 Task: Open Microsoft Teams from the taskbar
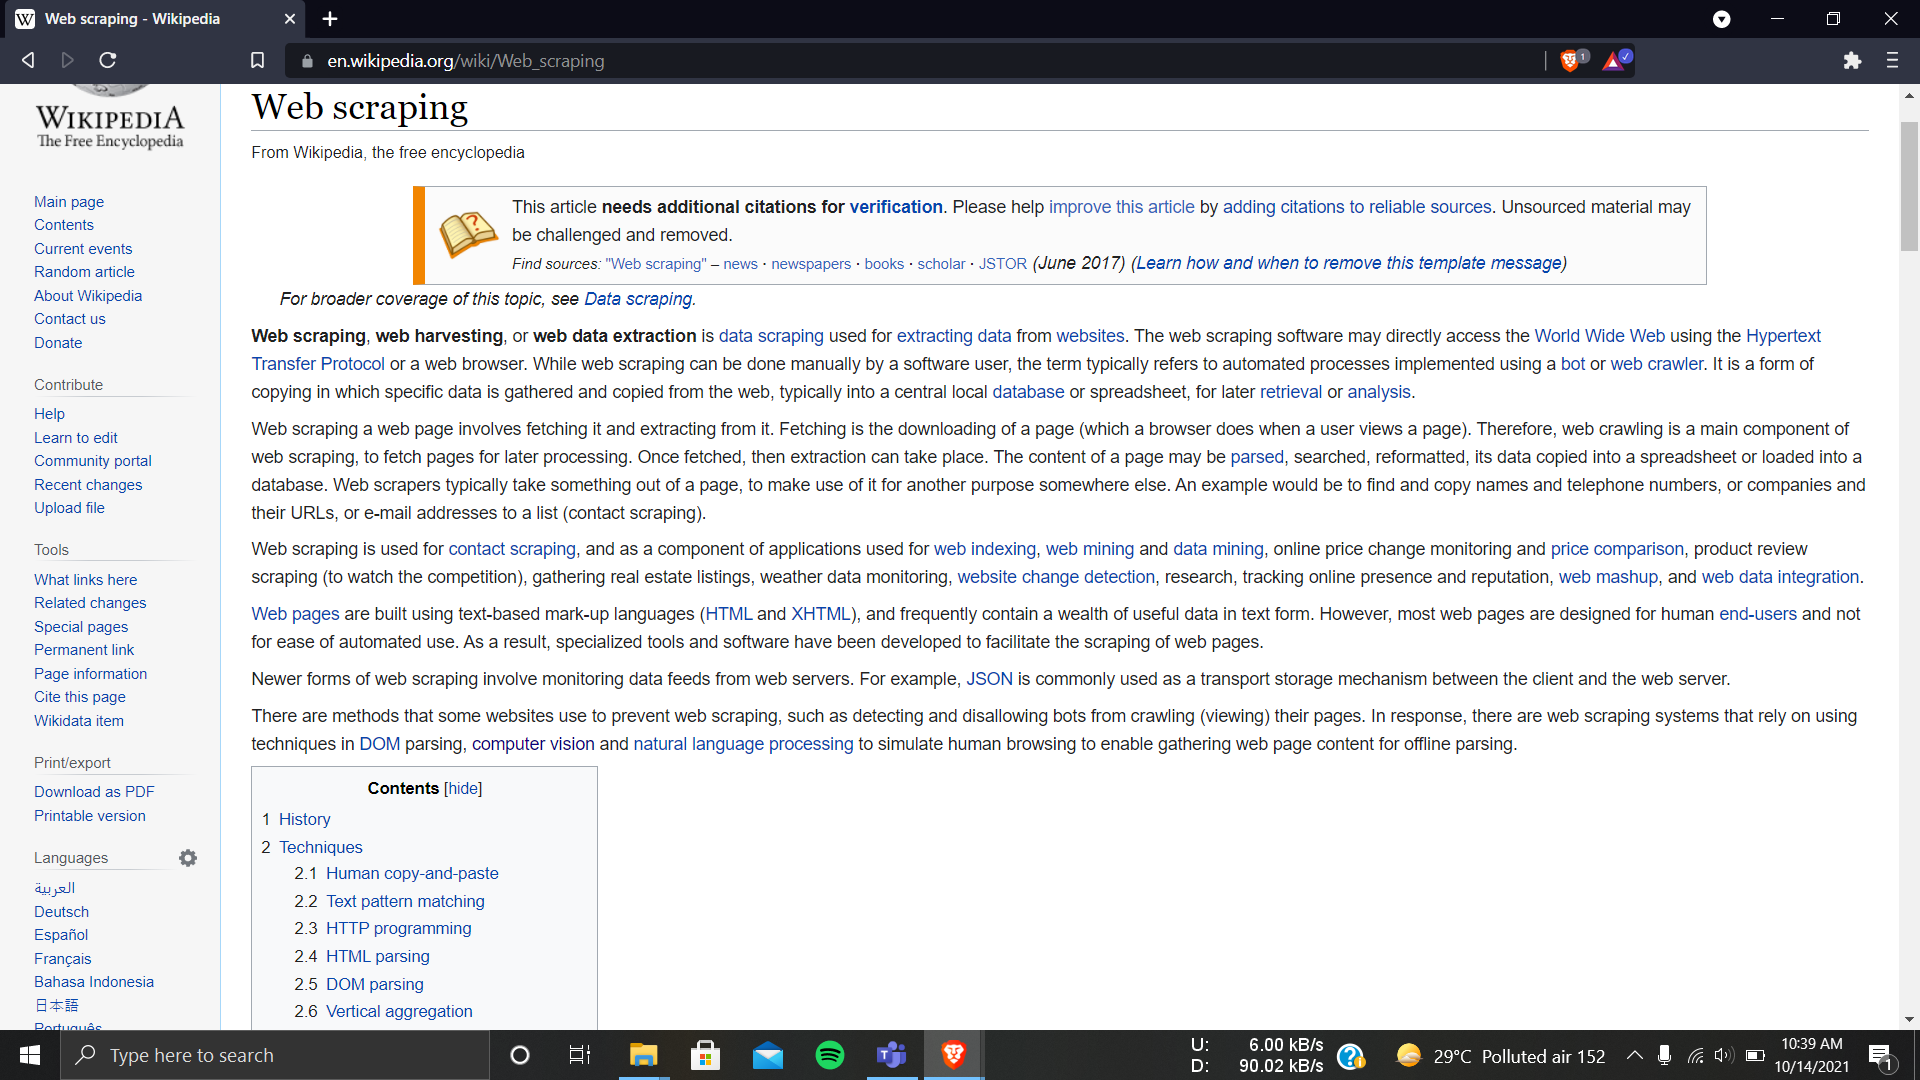click(891, 1055)
